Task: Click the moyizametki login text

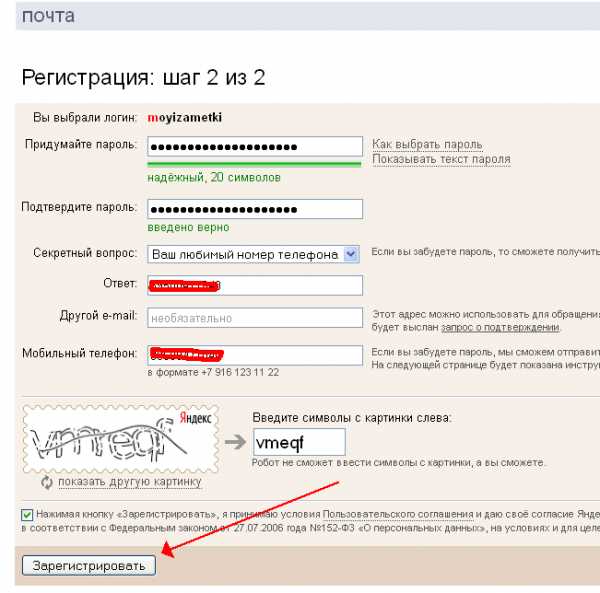Action: (x=184, y=117)
